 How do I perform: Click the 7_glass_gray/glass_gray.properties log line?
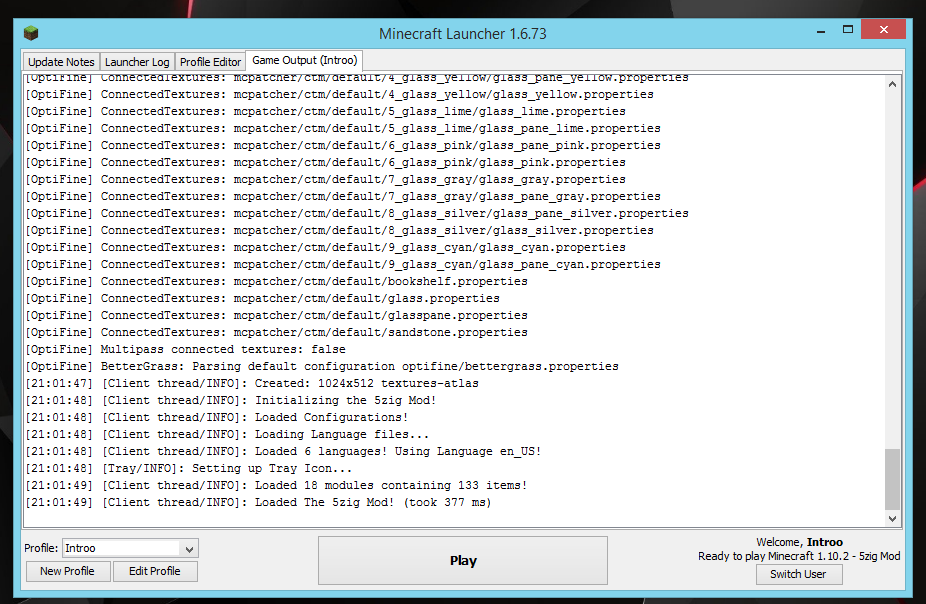(x=325, y=179)
